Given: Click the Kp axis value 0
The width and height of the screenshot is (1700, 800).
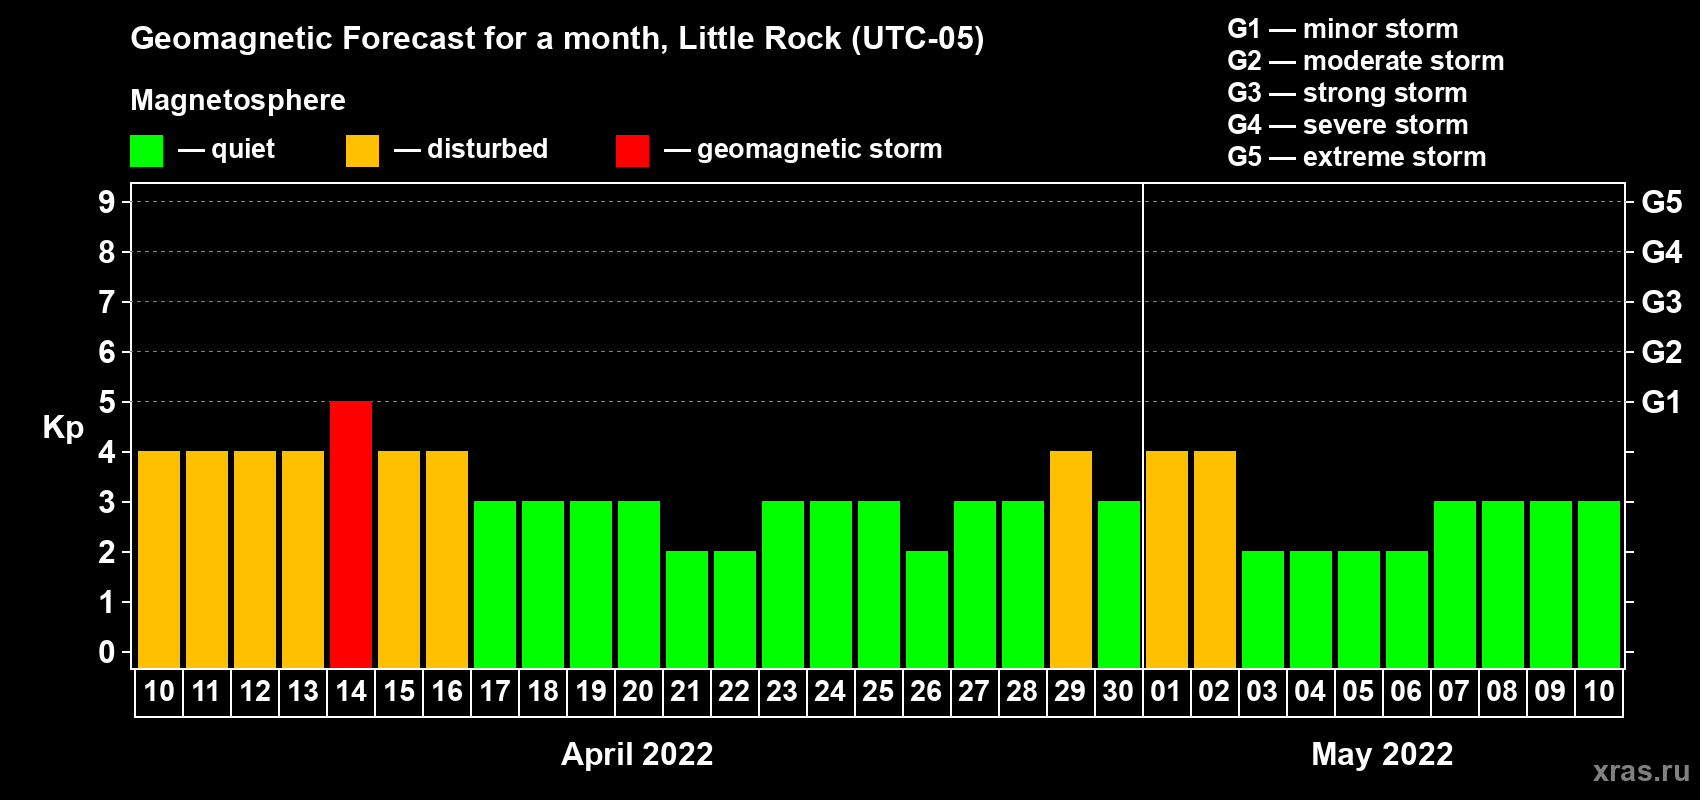Looking at the screenshot, I should coord(107,652).
